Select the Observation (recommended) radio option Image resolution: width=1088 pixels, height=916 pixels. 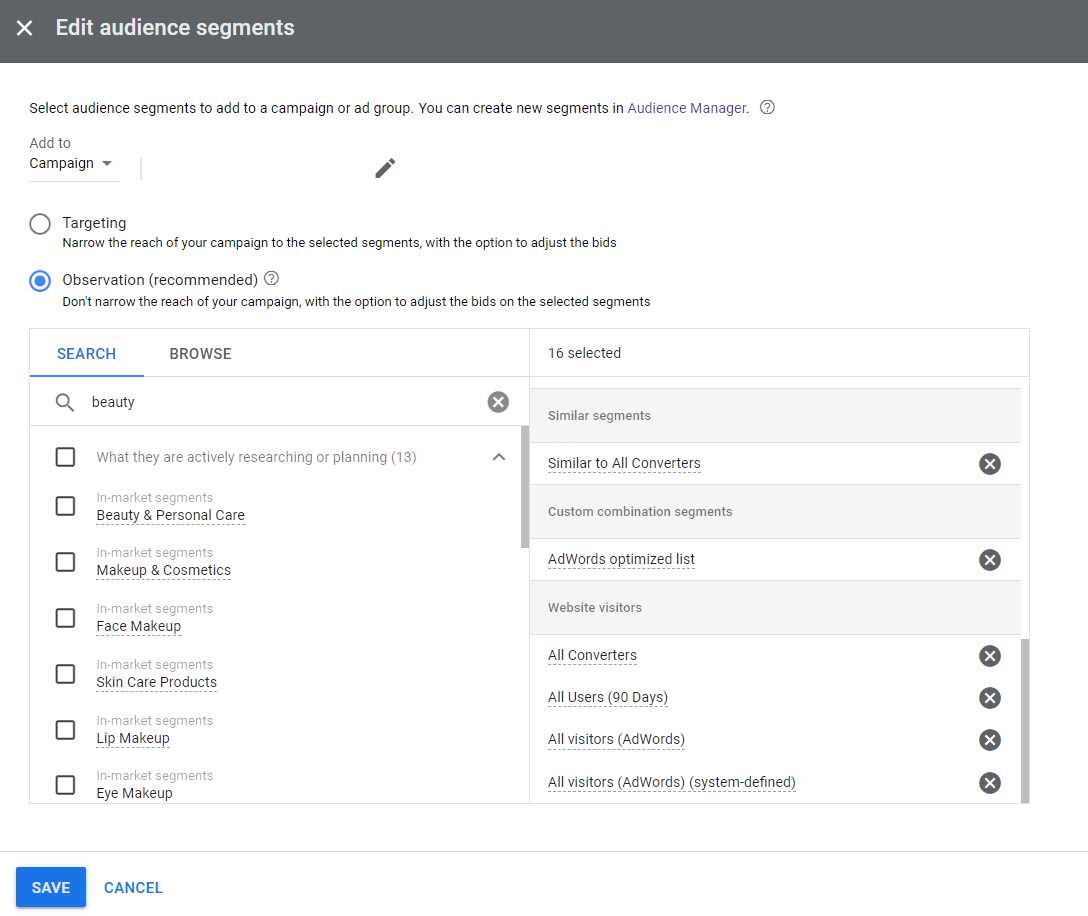[x=40, y=281]
